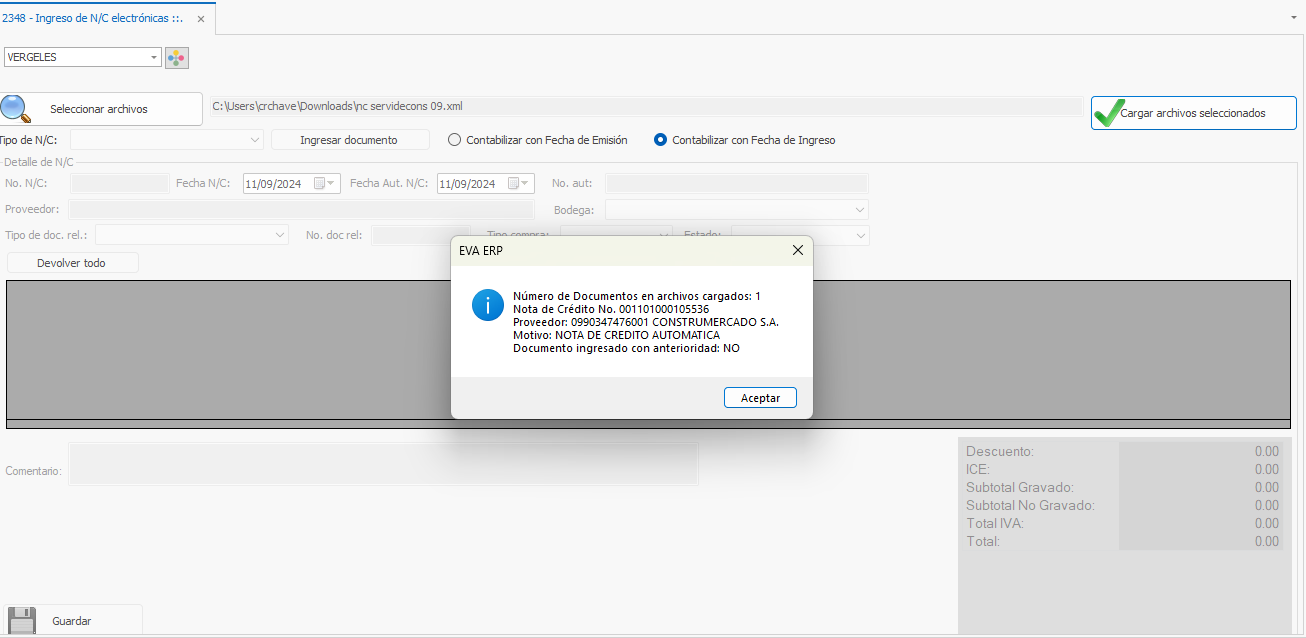The image size is (1306, 638).
Task: Click into the Comentario text field
Action: (382, 464)
